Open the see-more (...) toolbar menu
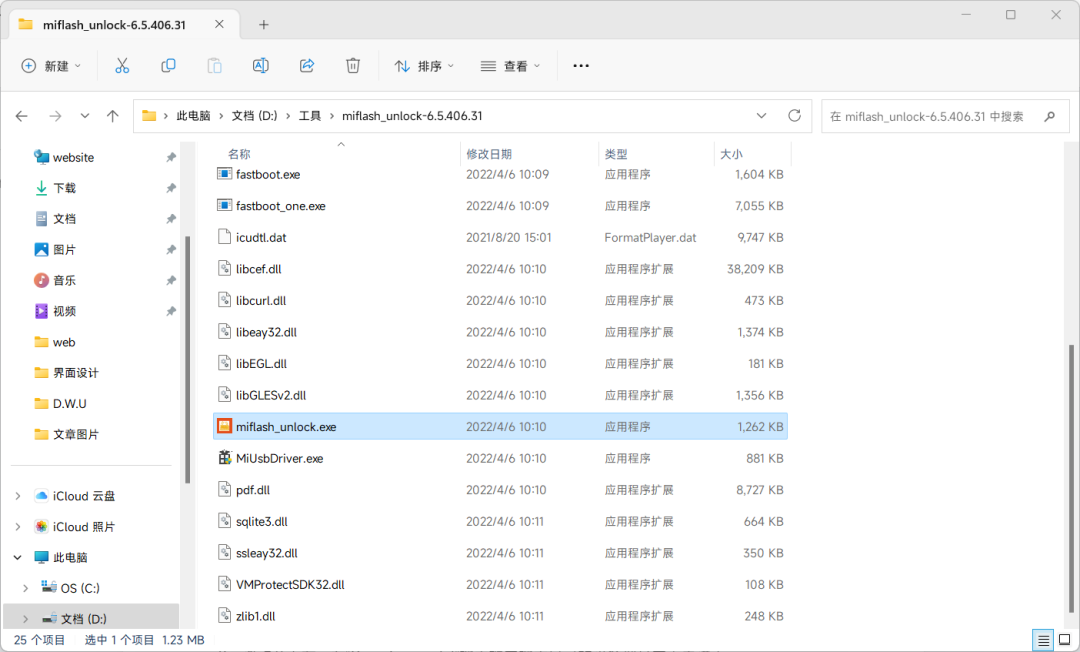Screen dimensions: 1080x652 (580, 65)
